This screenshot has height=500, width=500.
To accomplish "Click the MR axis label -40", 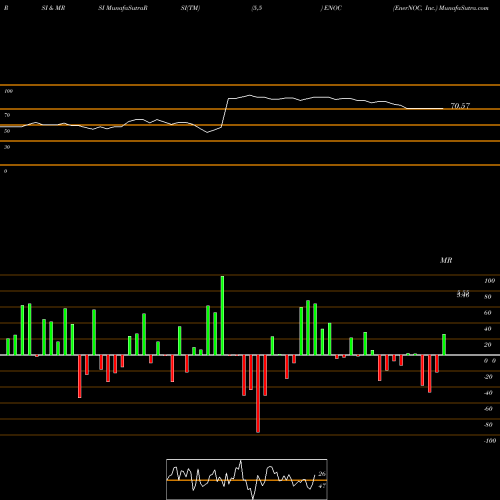I will coord(488,393).
